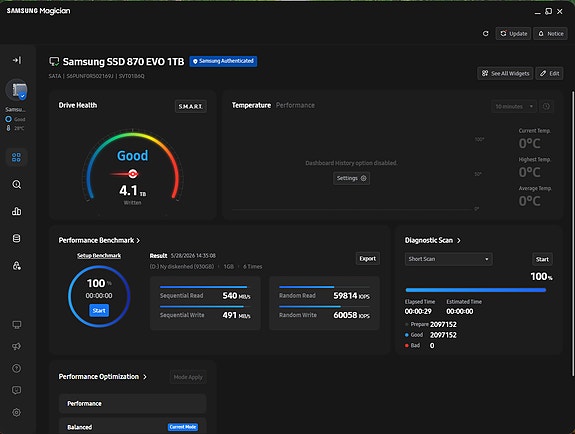Screen dimensions: 575x434
Task: Click the Update button
Action: point(513,33)
